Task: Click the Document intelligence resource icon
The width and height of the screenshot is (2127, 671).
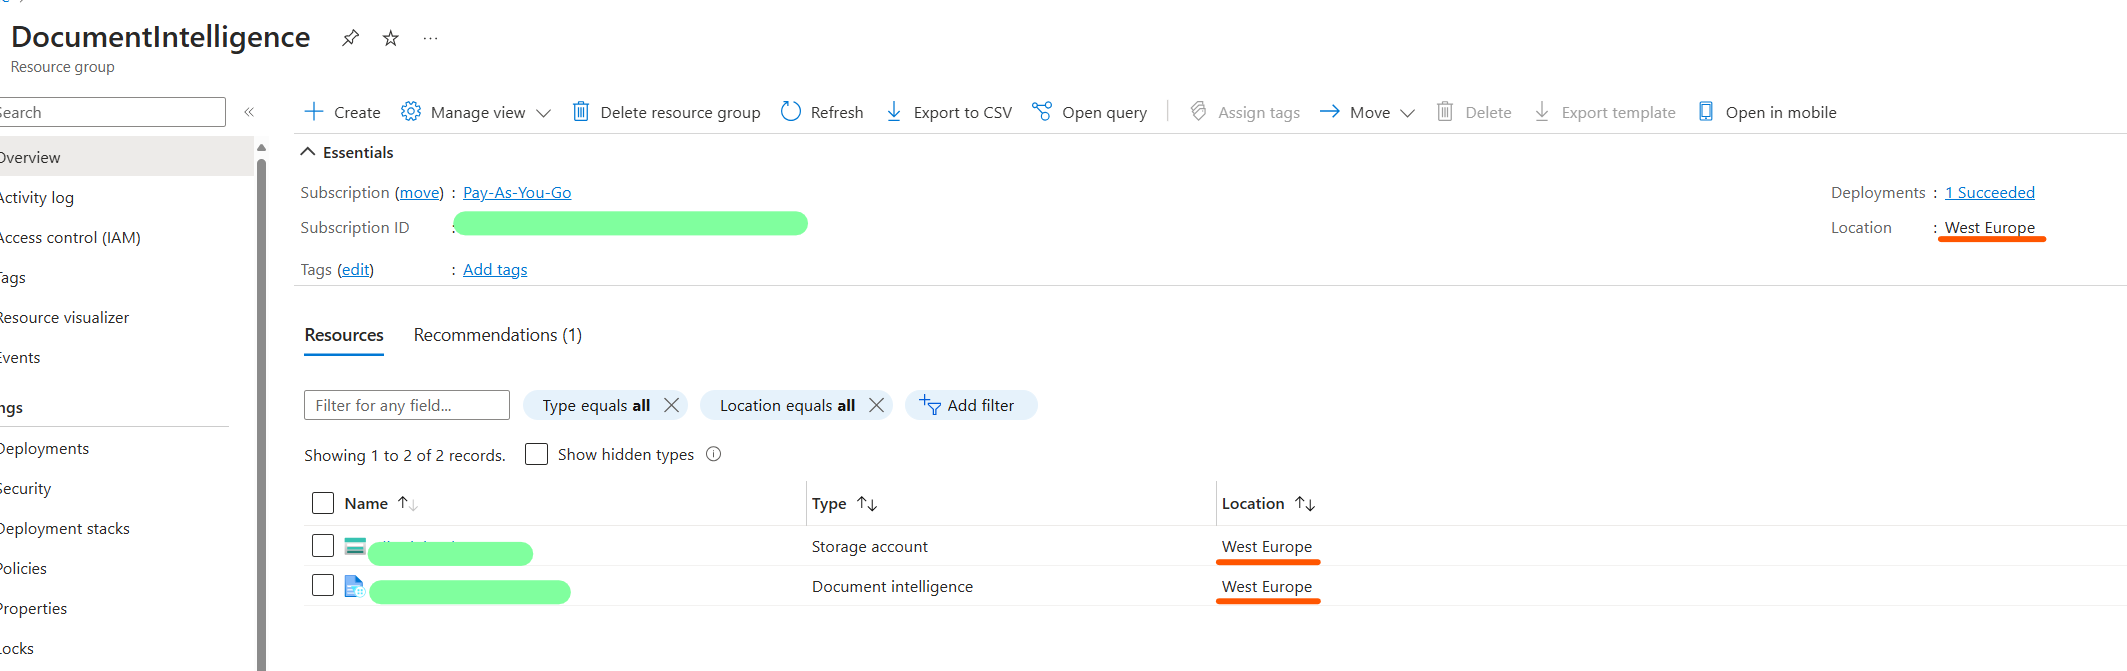Action: point(354,586)
